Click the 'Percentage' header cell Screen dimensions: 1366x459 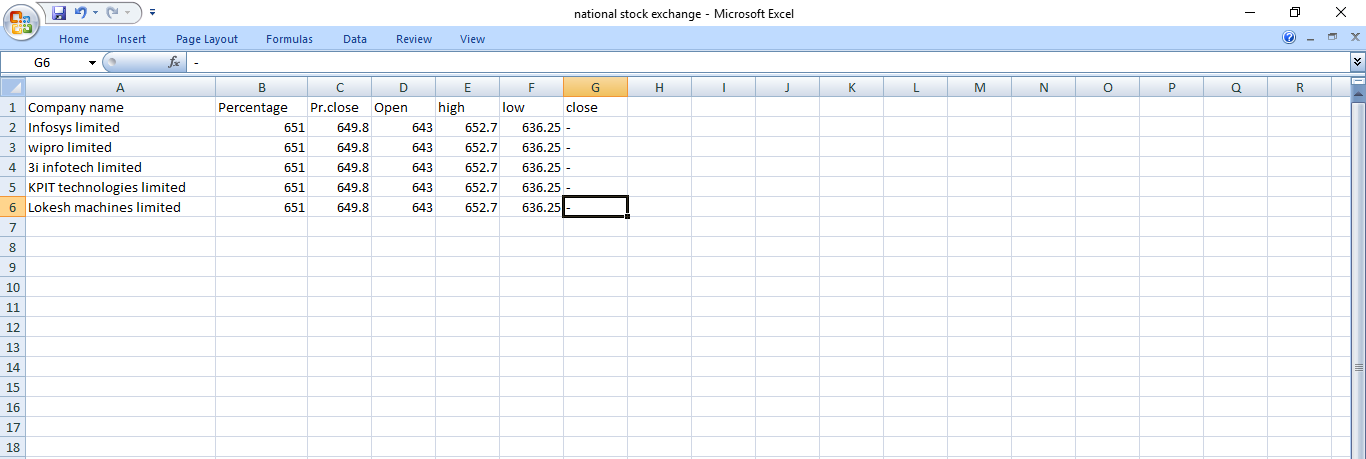262,107
